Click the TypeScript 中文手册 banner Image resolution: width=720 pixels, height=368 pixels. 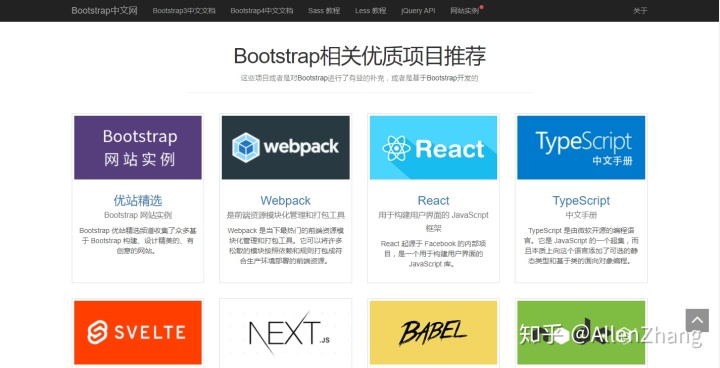click(581, 147)
